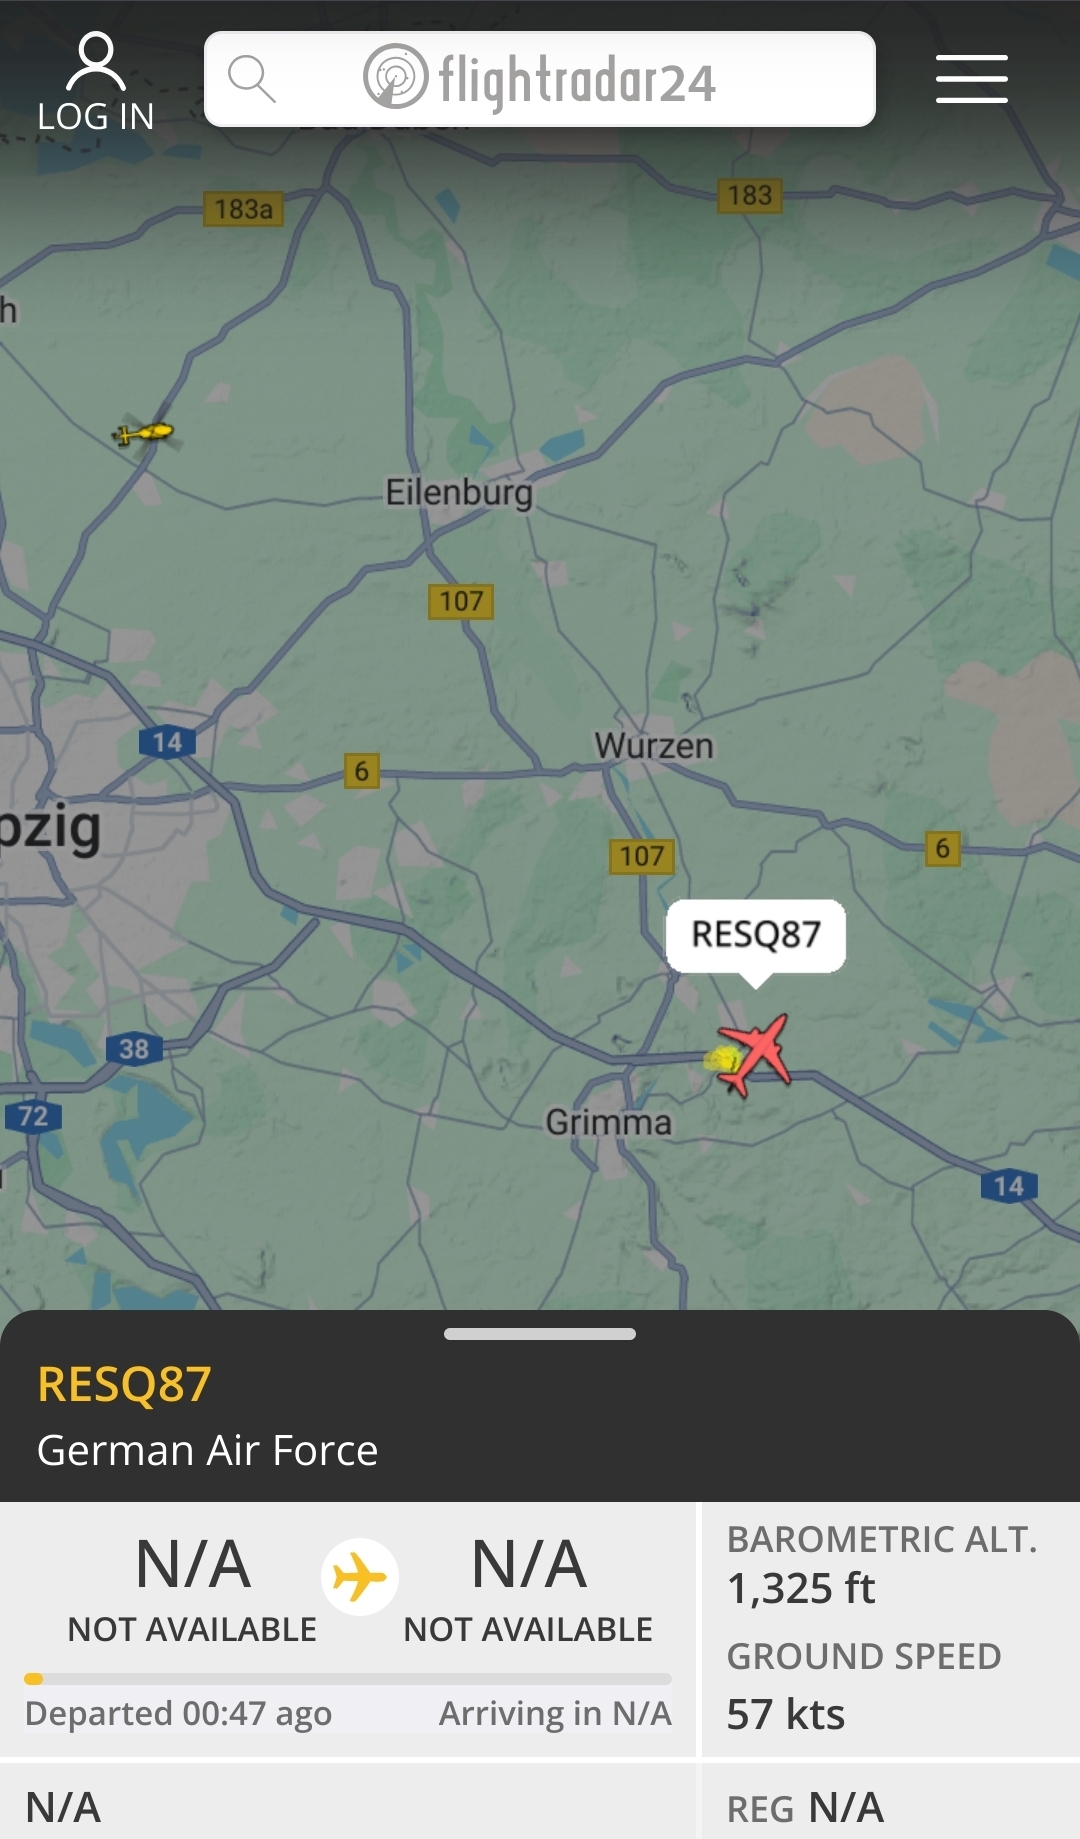
Task: Tap the Eilenburg town label
Action: tap(459, 493)
